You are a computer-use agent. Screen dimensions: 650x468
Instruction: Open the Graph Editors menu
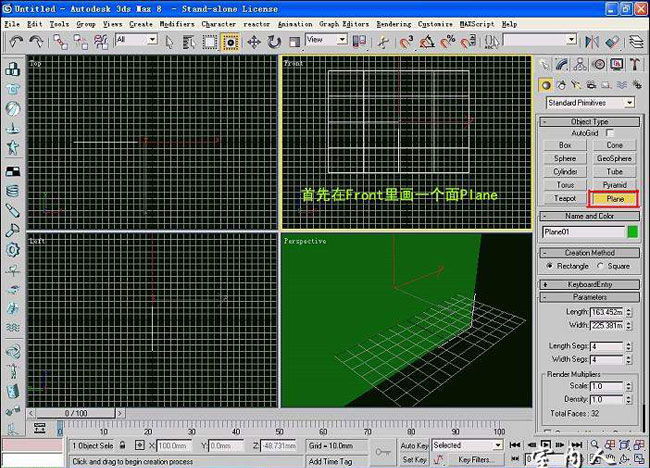[344, 24]
